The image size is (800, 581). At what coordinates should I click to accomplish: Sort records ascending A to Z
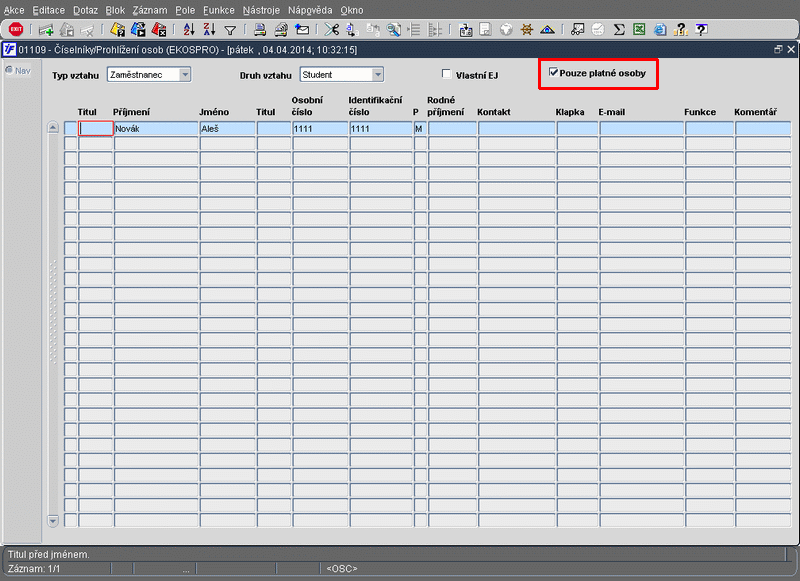tap(189, 30)
